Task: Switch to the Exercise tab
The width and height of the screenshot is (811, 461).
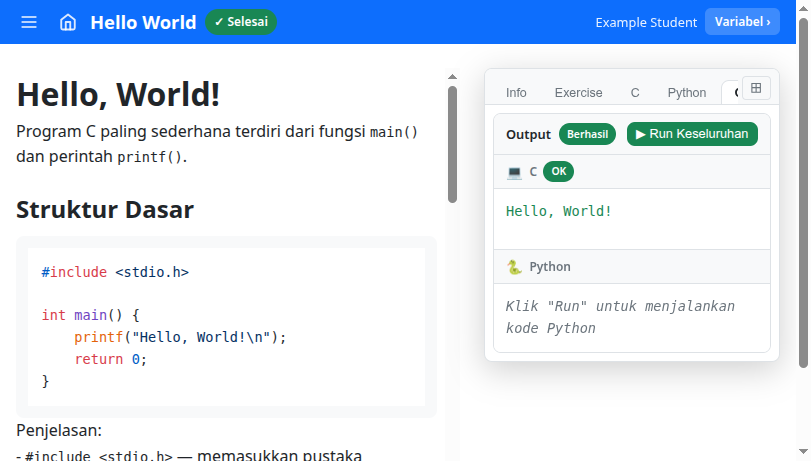Action: [x=578, y=93]
